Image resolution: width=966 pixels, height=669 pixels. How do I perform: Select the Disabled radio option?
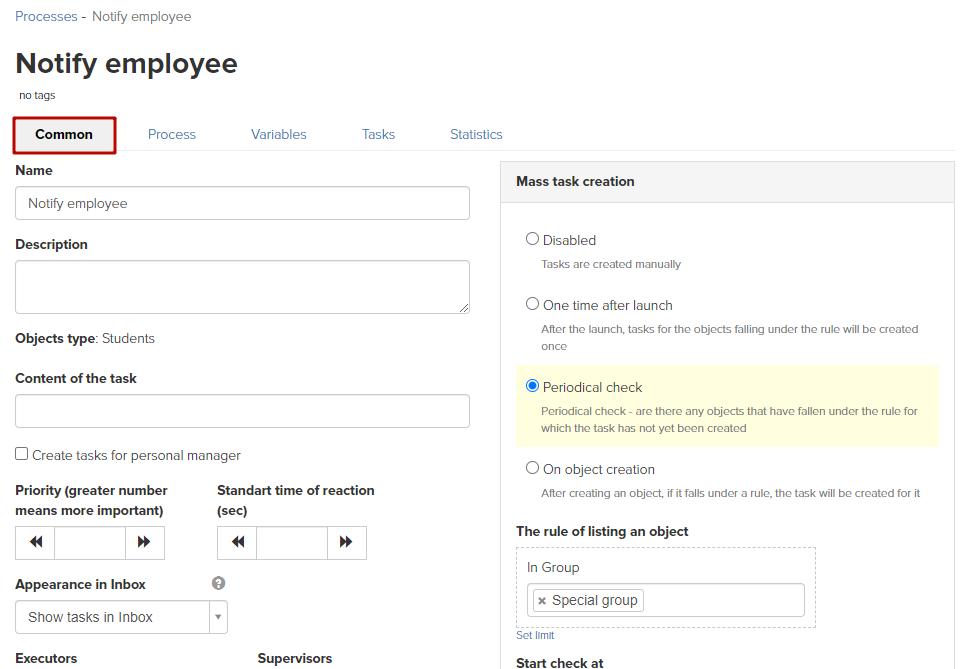[532, 239]
